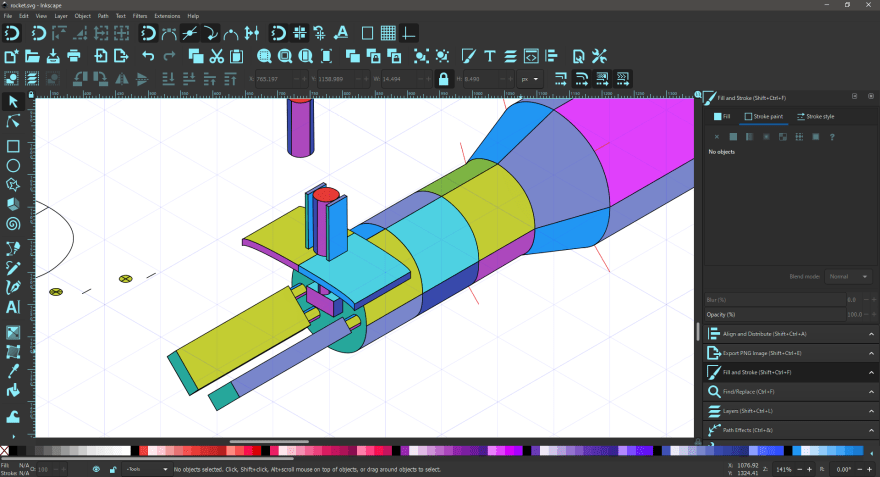This screenshot has width=880, height=477.
Task: Open the px units dropdown
Action: 530,79
